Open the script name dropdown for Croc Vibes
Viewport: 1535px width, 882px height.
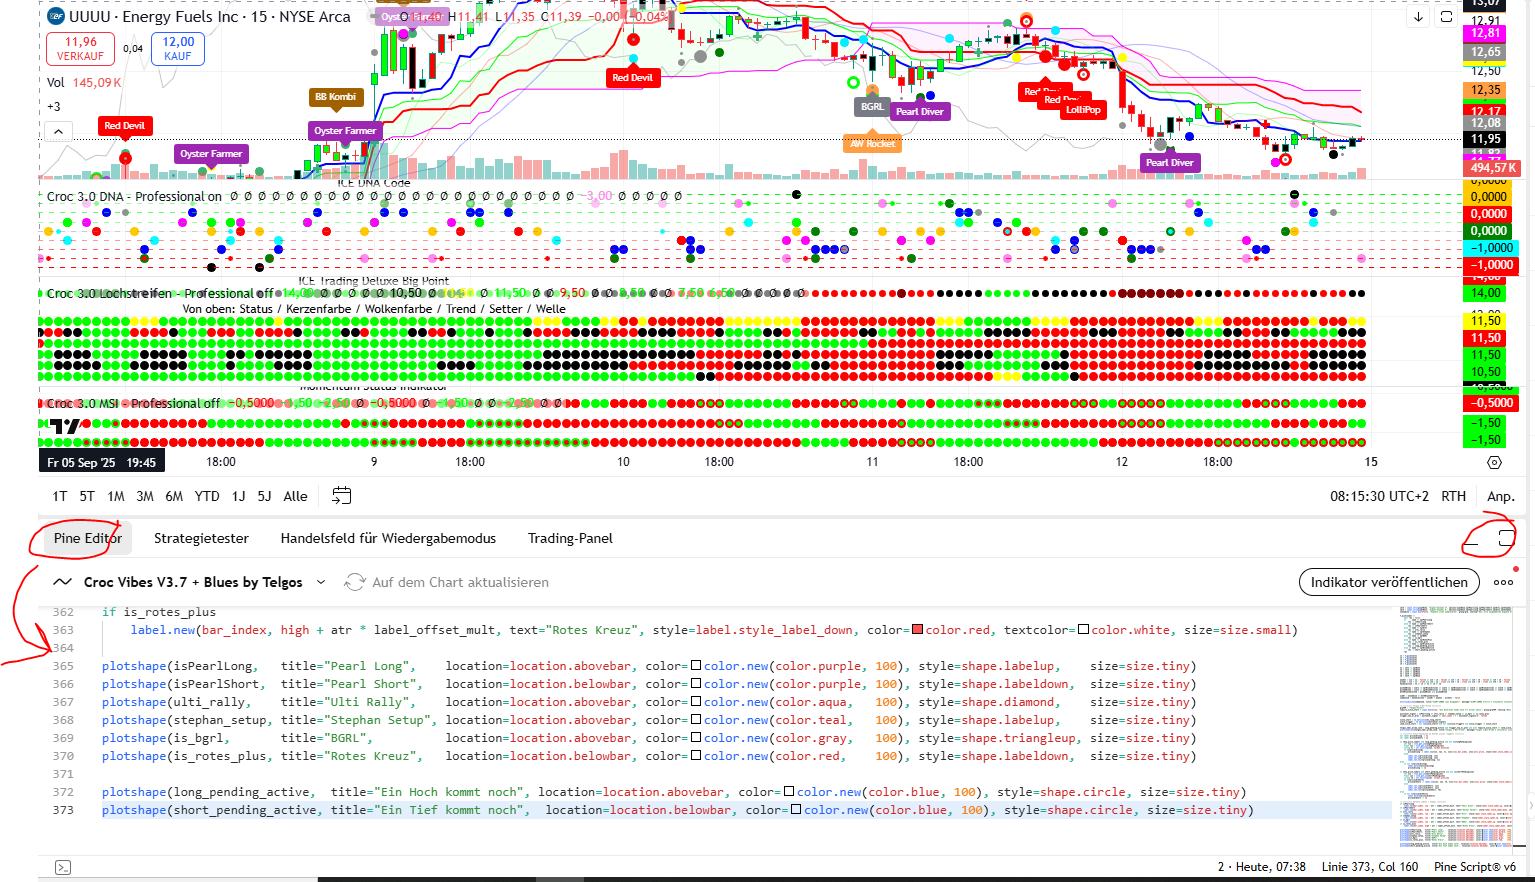[321, 582]
